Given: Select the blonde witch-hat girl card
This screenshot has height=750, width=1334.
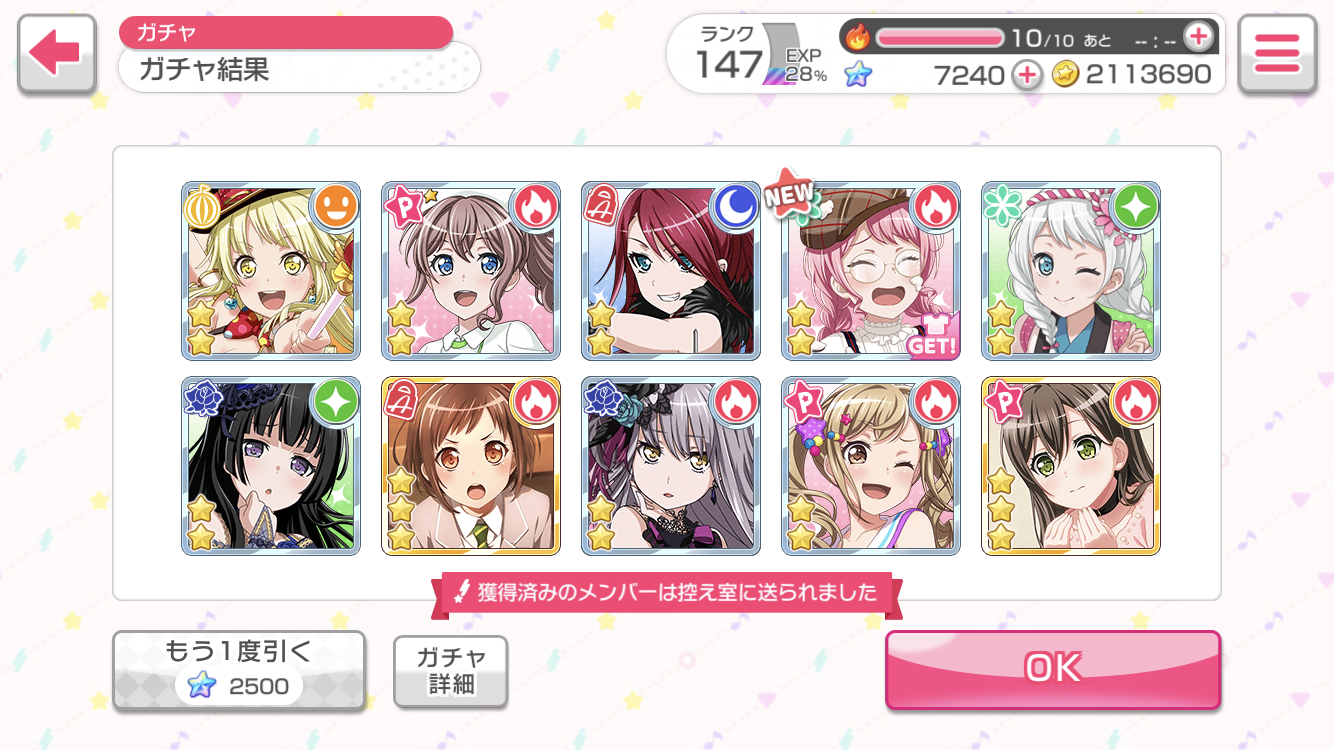Looking at the screenshot, I should tap(271, 271).
